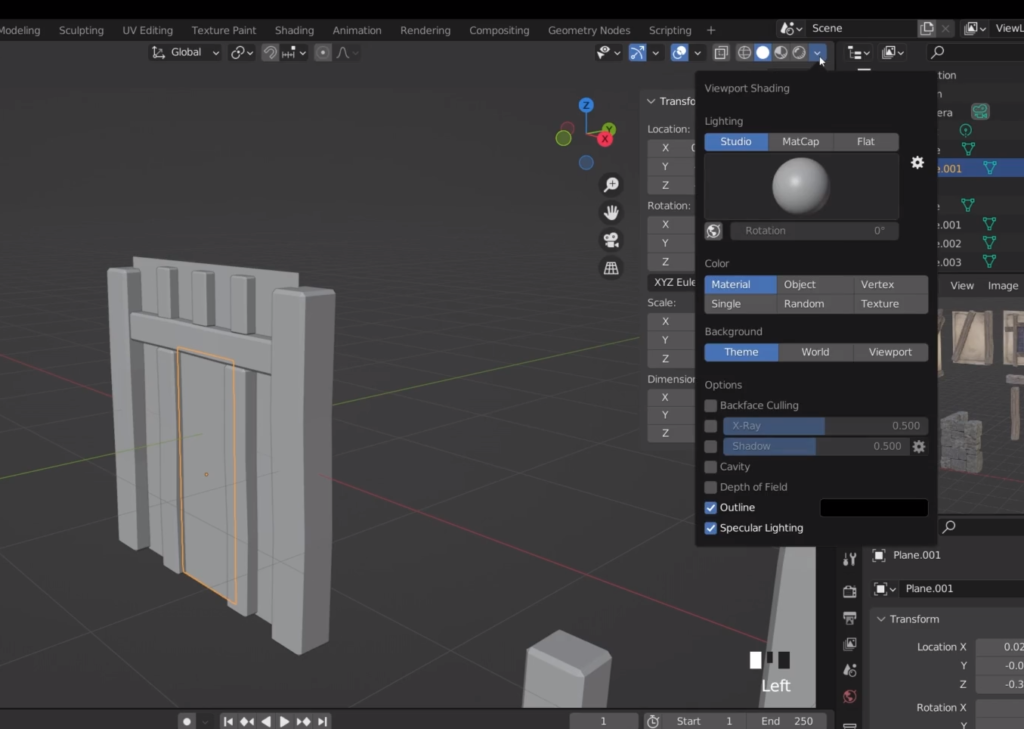1024x729 pixels.
Task: Open viewport shading options dropdown arrow
Action: pyautogui.click(x=818, y=53)
